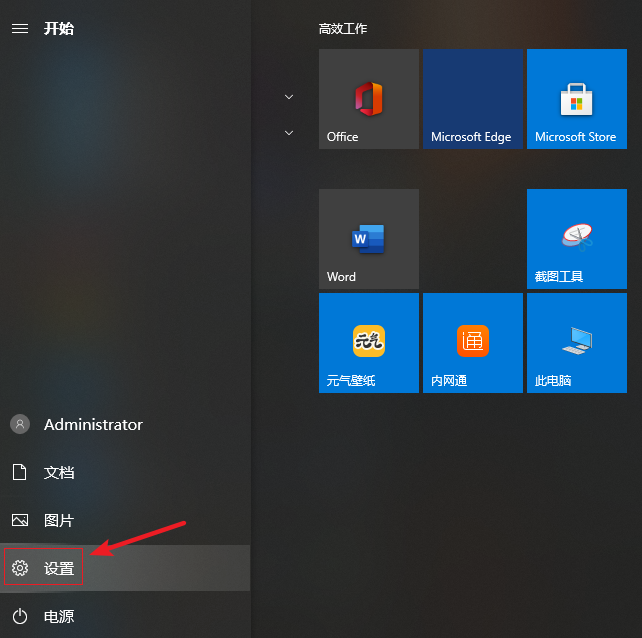The height and width of the screenshot is (638, 642).
Task: Open the 图片 pictures entry
Action: pyautogui.click(x=59, y=520)
